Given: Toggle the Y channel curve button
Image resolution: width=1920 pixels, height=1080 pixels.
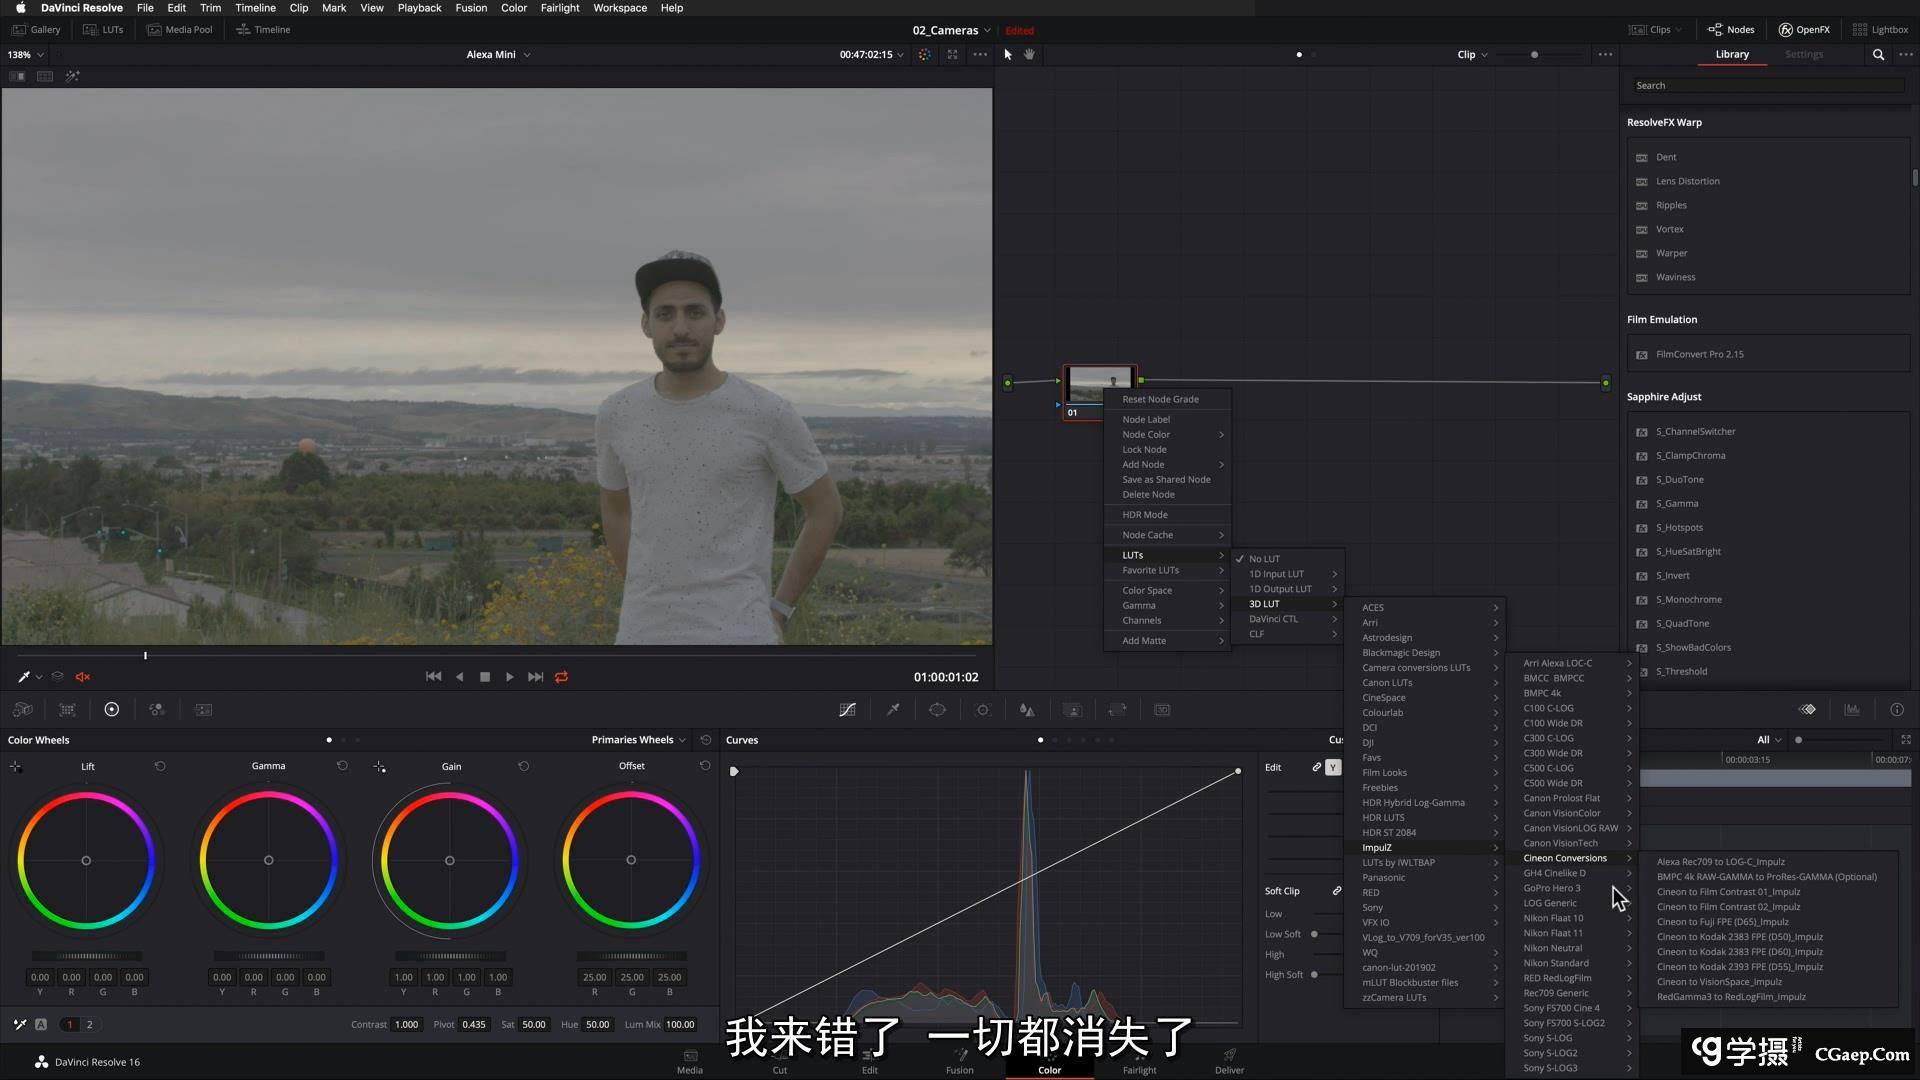Looking at the screenshot, I should 1332,767.
